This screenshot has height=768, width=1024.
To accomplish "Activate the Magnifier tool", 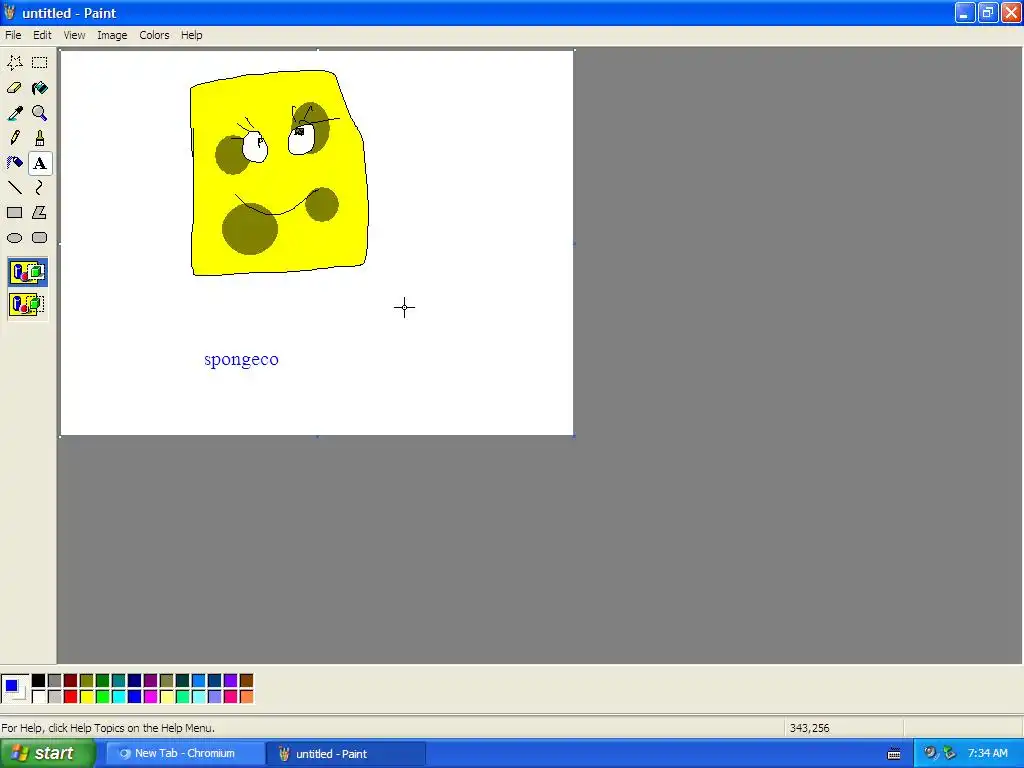I will point(40,113).
